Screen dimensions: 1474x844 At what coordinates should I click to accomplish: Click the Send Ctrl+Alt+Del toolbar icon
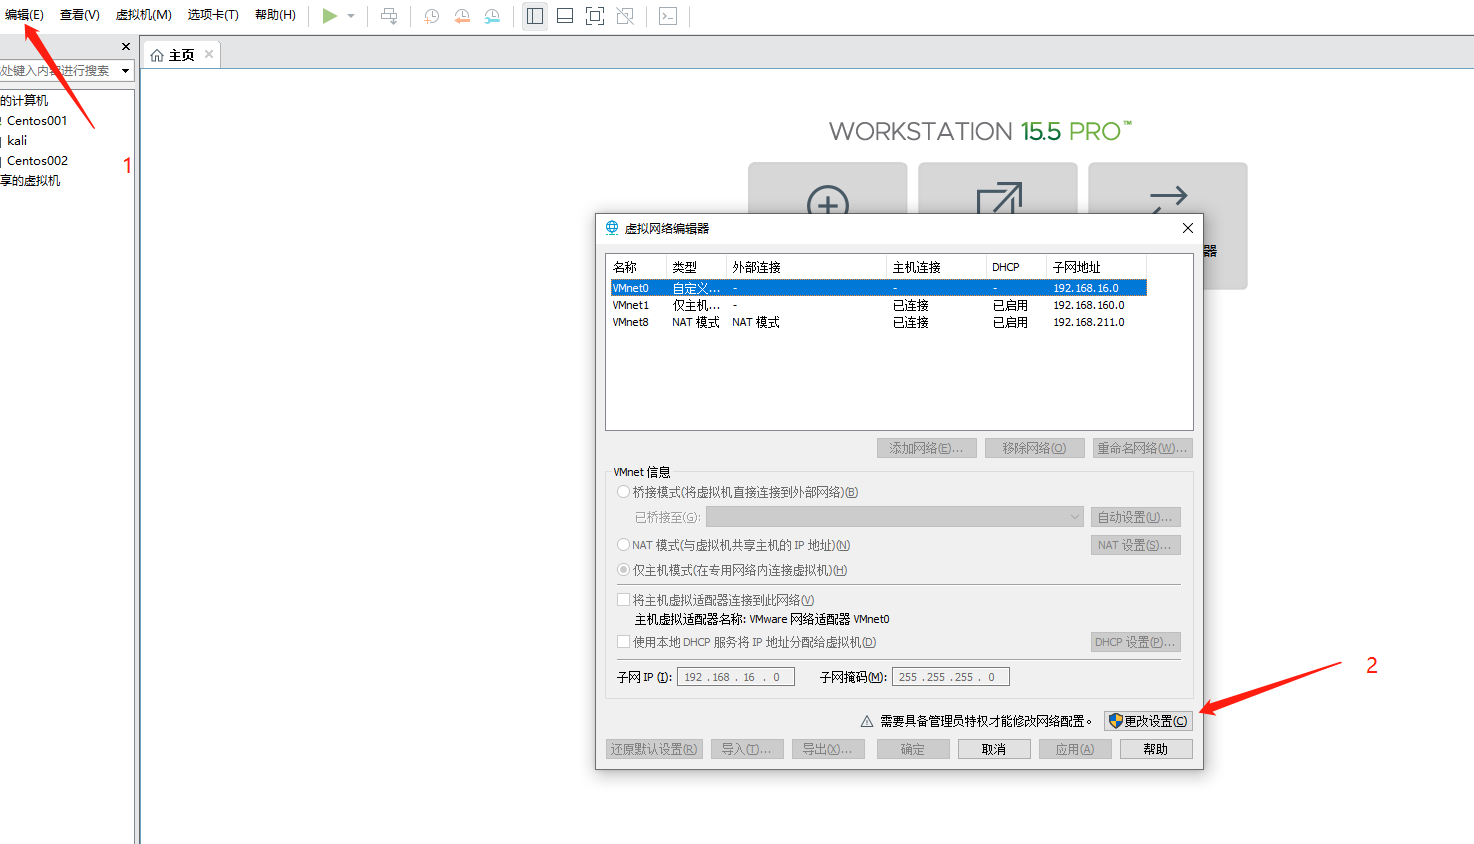[389, 16]
